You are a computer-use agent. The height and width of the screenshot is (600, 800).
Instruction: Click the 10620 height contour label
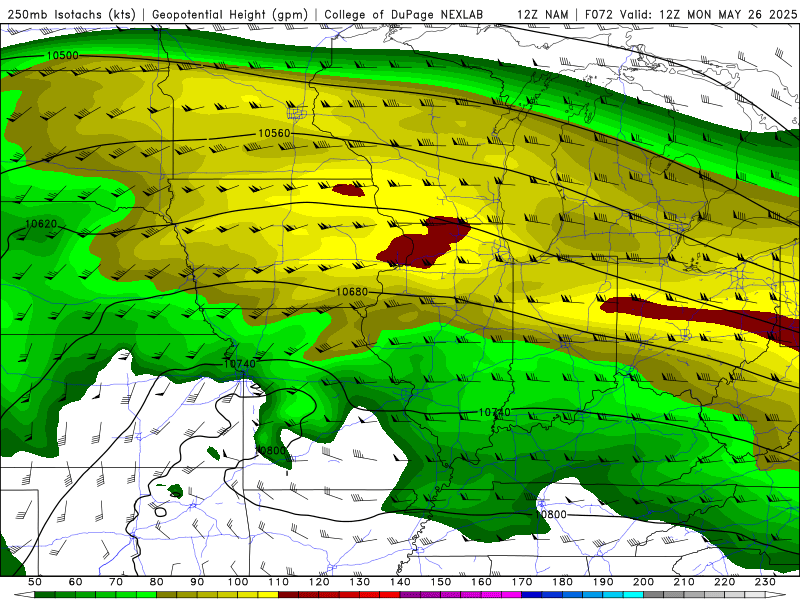click(x=41, y=224)
